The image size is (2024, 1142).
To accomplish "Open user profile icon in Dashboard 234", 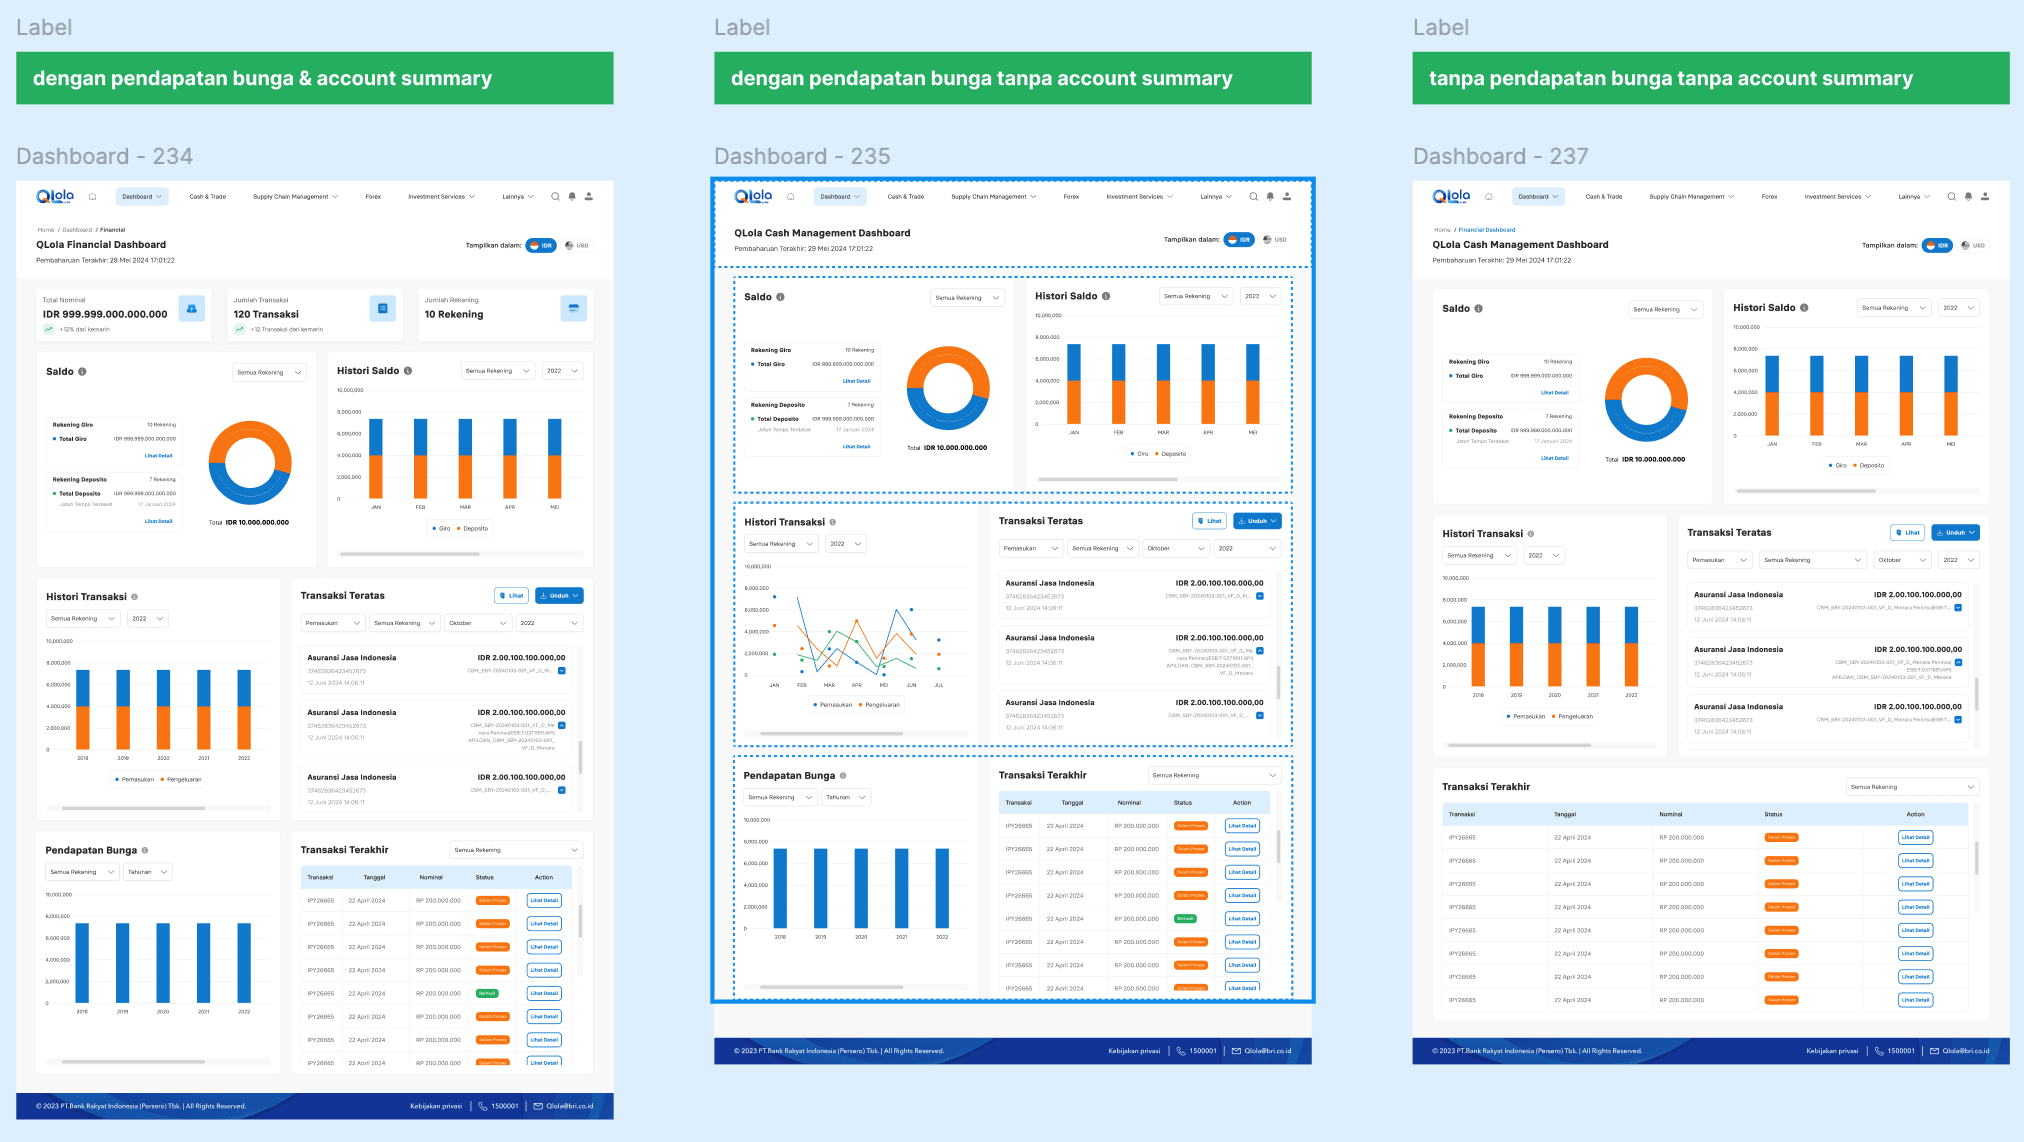I will pos(589,197).
